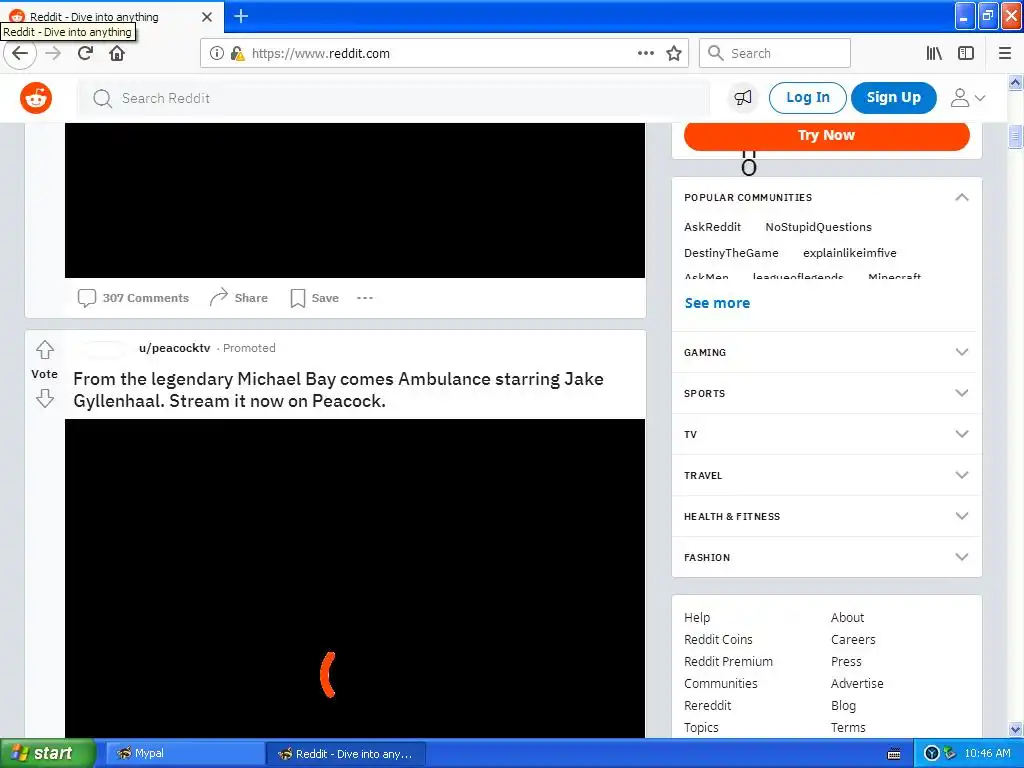Open the new tab with plus icon
1024x768 pixels.
coord(241,16)
